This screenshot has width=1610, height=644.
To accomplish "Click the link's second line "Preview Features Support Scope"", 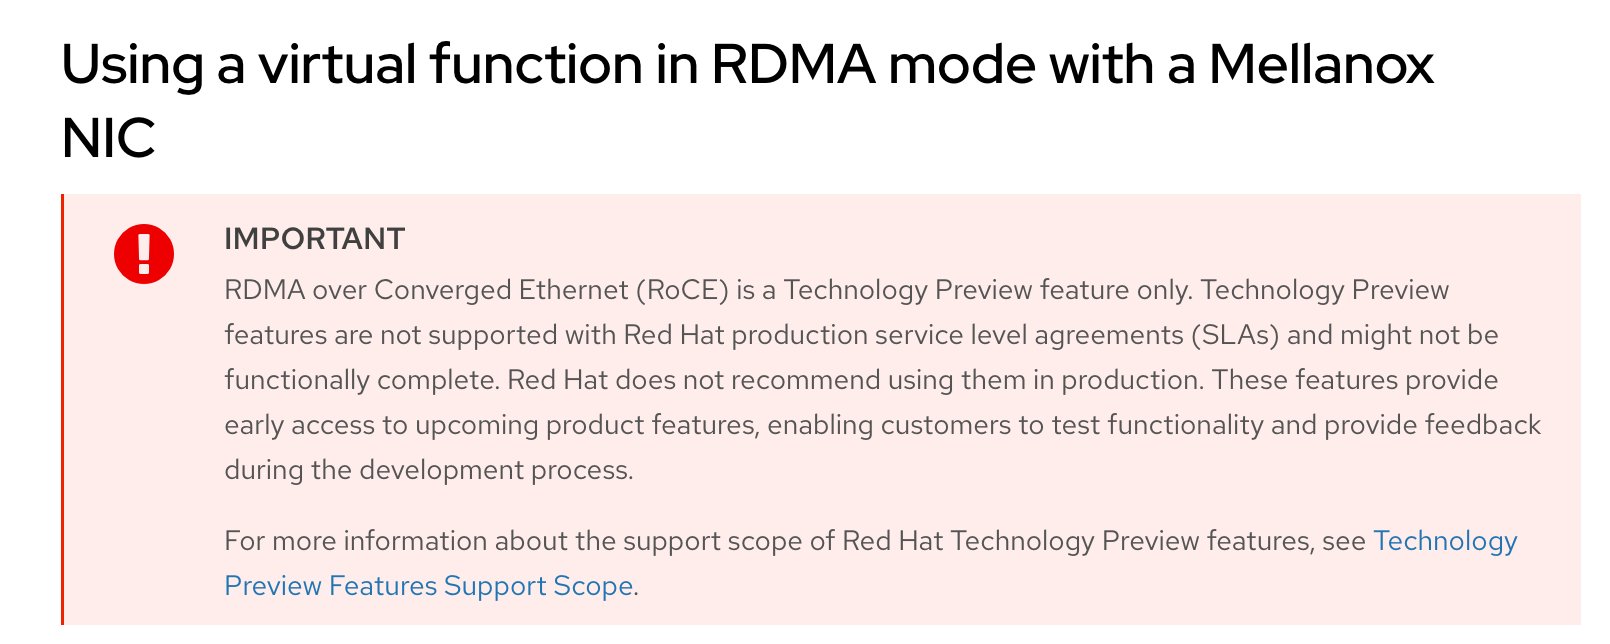I will (428, 586).
